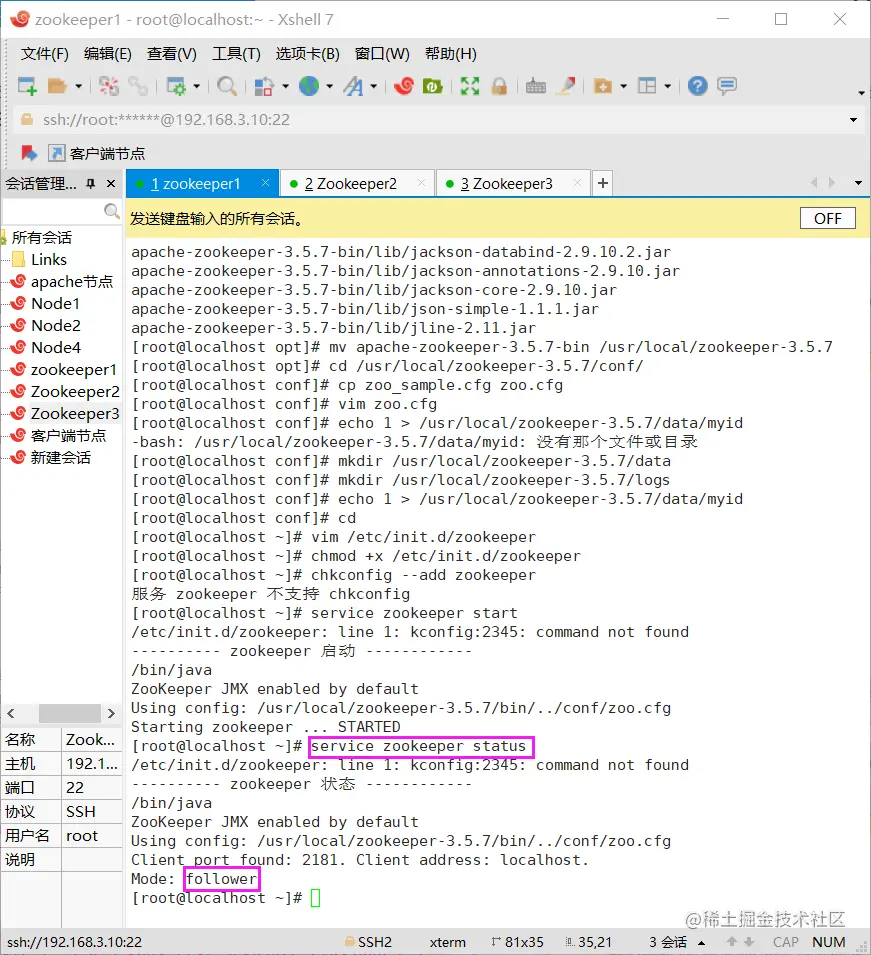Open the 工具(T) menu
871x955 pixels.
coord(236,54)
